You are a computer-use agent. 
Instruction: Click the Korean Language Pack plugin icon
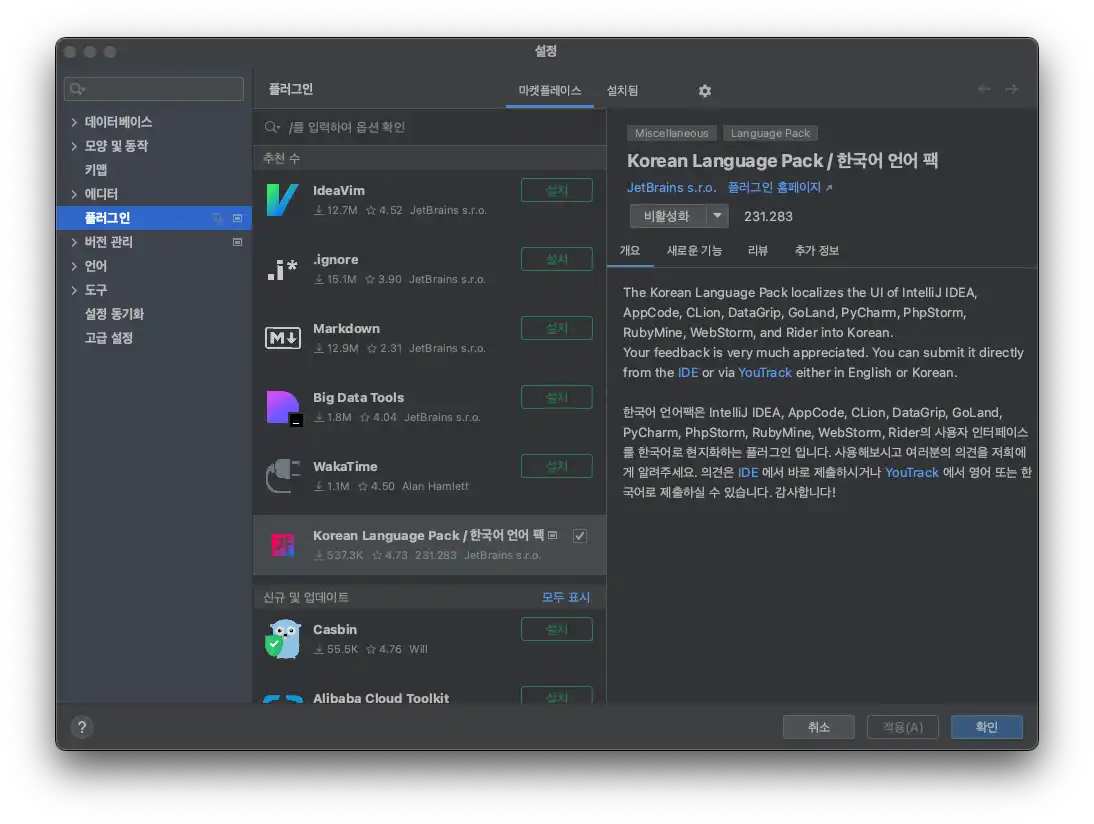283,544
